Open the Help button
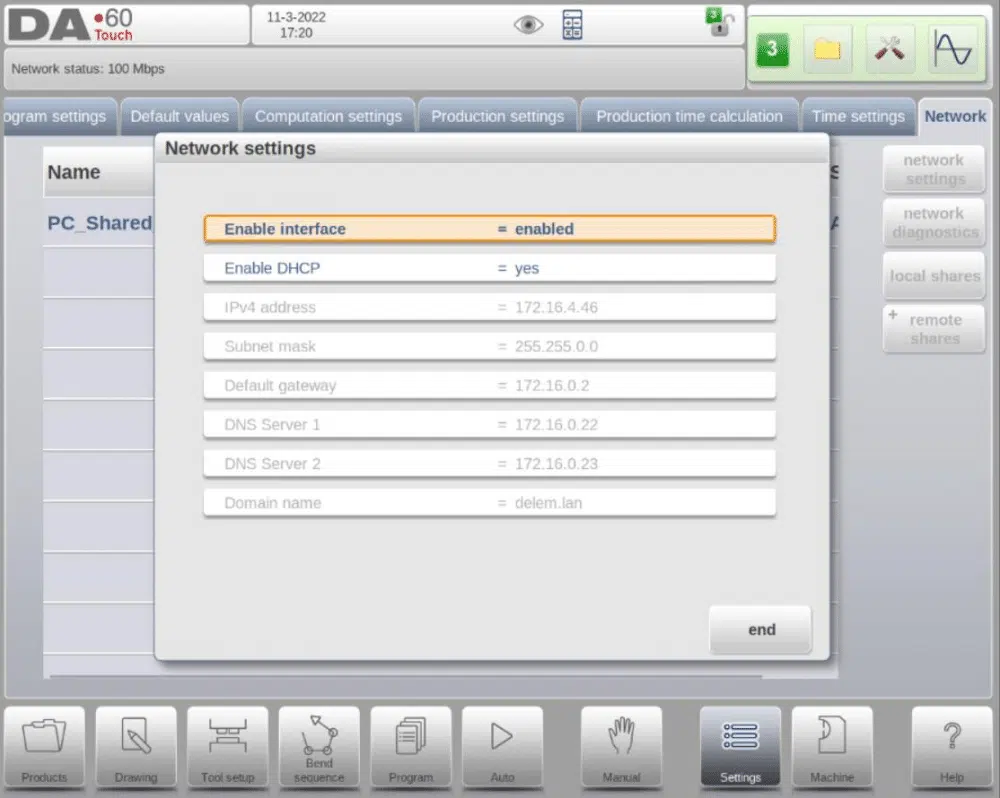 (952, 748)
